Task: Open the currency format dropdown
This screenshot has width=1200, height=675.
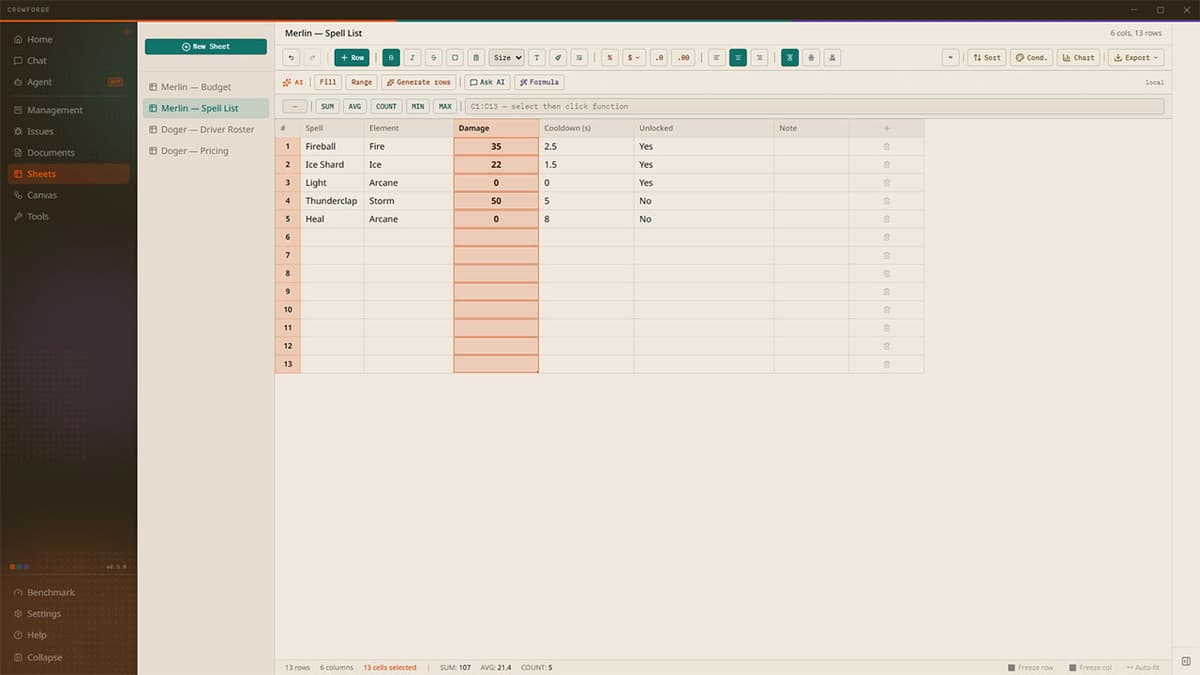Action: pyautogui.click(x=634, y=58)
